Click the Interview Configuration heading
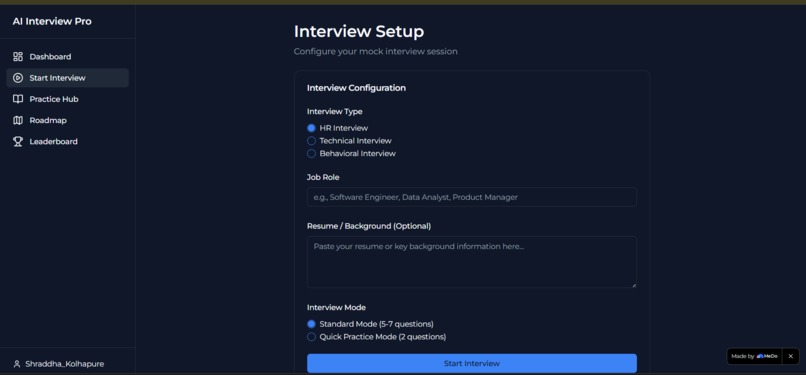This screenshot has height=375, width=806. (x=356, y=88)
